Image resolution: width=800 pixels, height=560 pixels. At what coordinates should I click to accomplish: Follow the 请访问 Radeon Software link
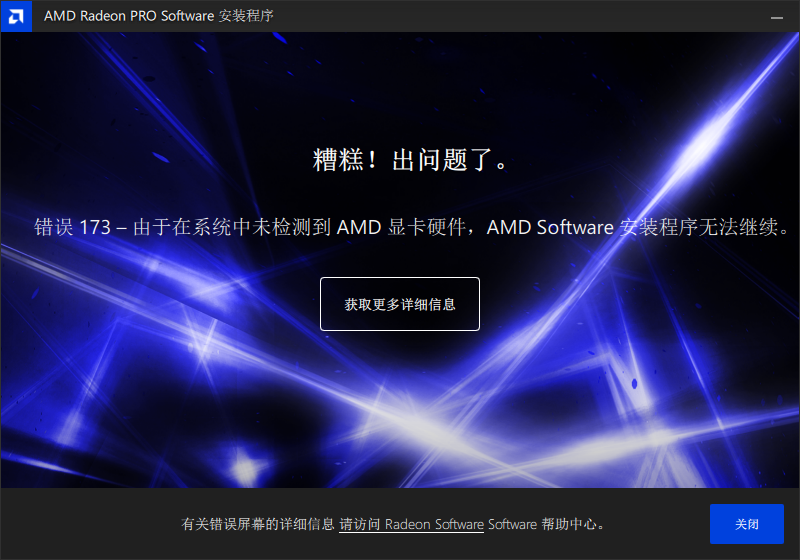click(x=411, y=524)
